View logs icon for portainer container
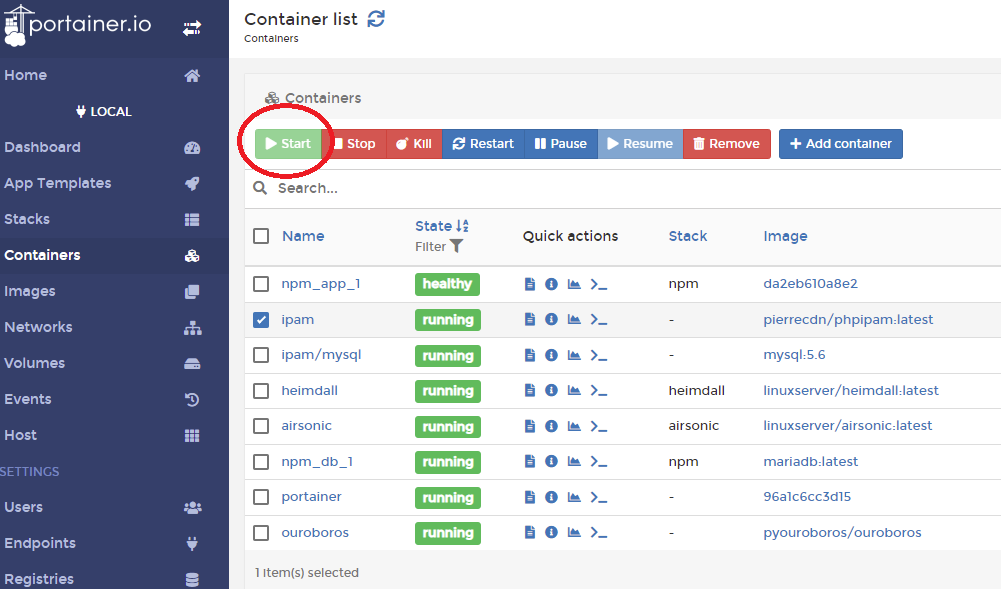 tap(530, 496)
